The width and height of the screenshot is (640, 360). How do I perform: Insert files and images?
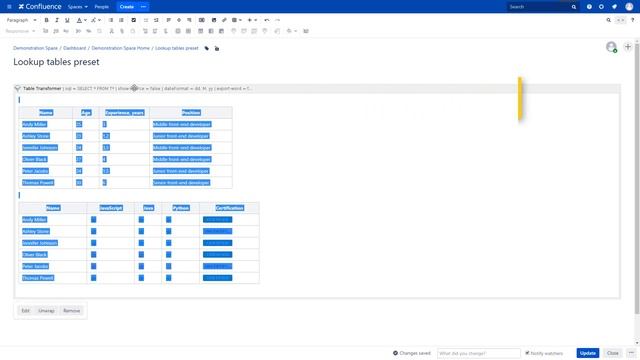(214, 20)
